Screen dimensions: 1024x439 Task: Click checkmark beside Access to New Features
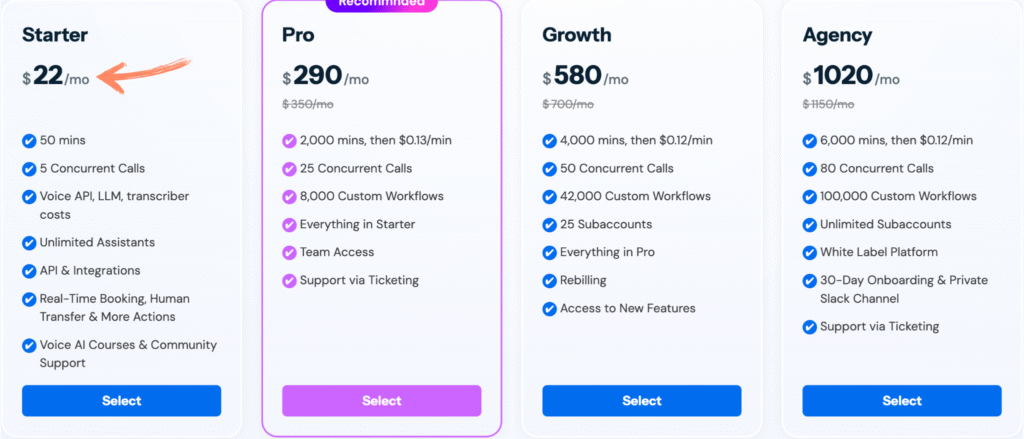(x=549, y=309)
